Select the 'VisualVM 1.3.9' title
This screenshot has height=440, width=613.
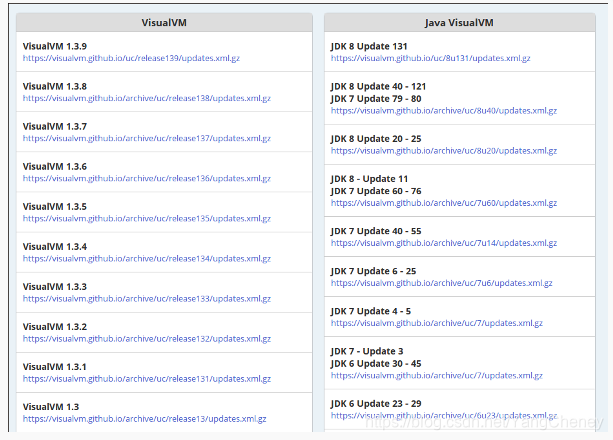click(55, 46)
